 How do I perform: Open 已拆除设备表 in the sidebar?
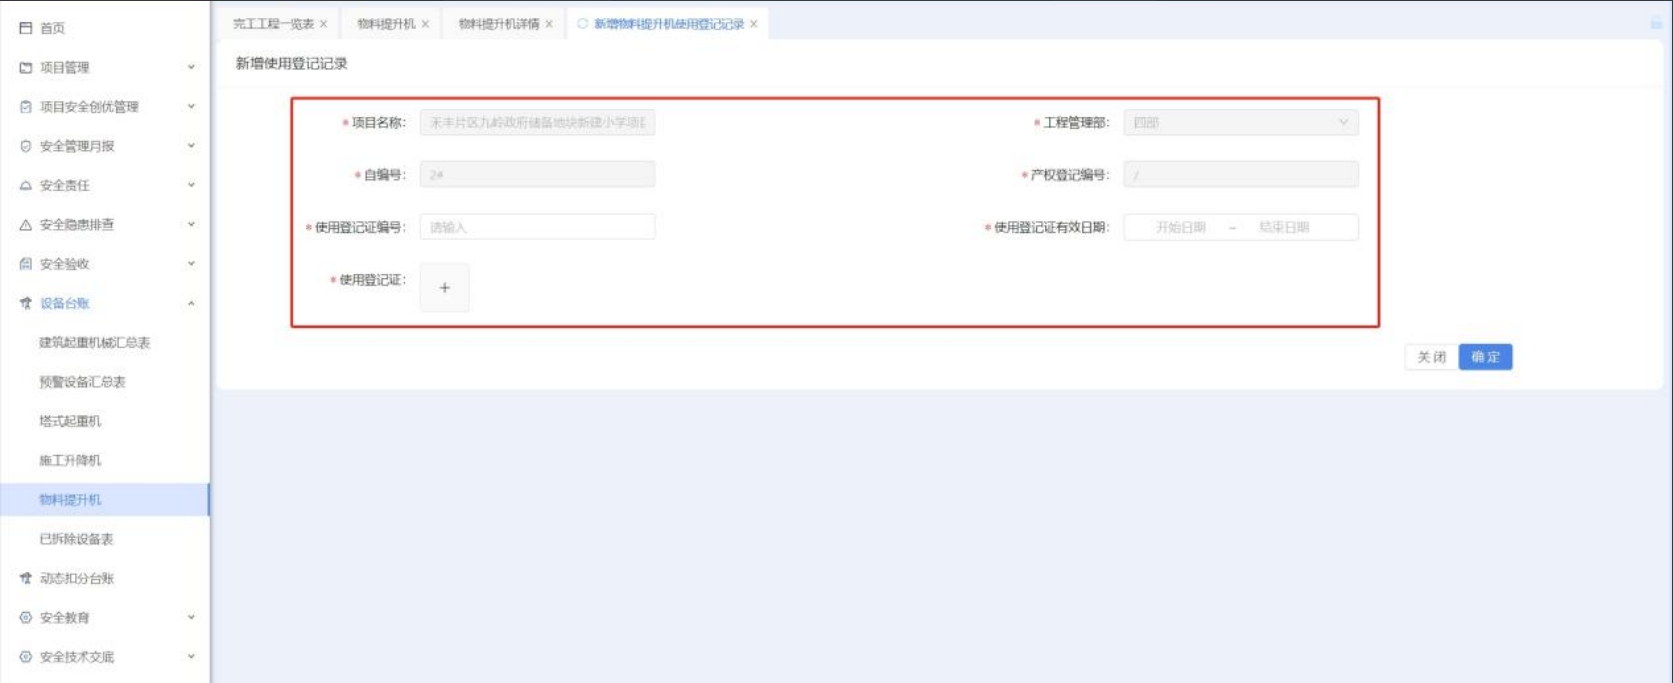pyautogui.click(x=76, y=539)
